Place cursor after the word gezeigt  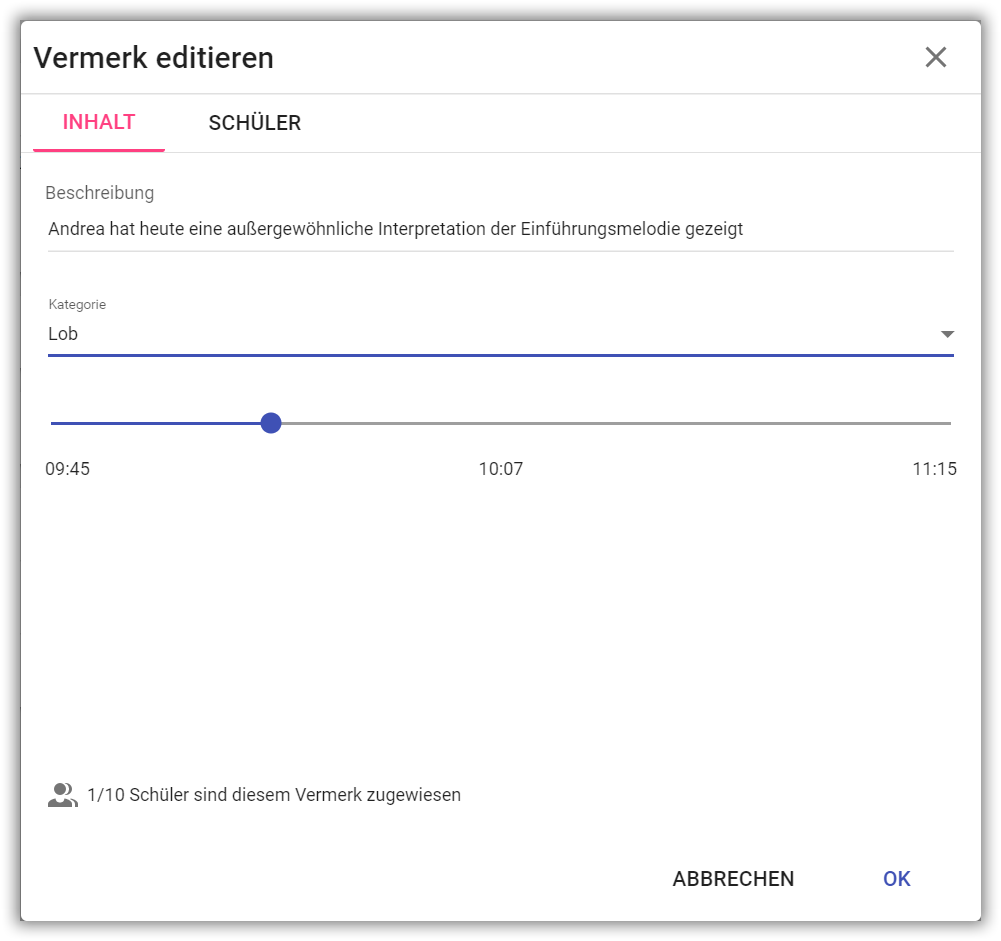746,229
